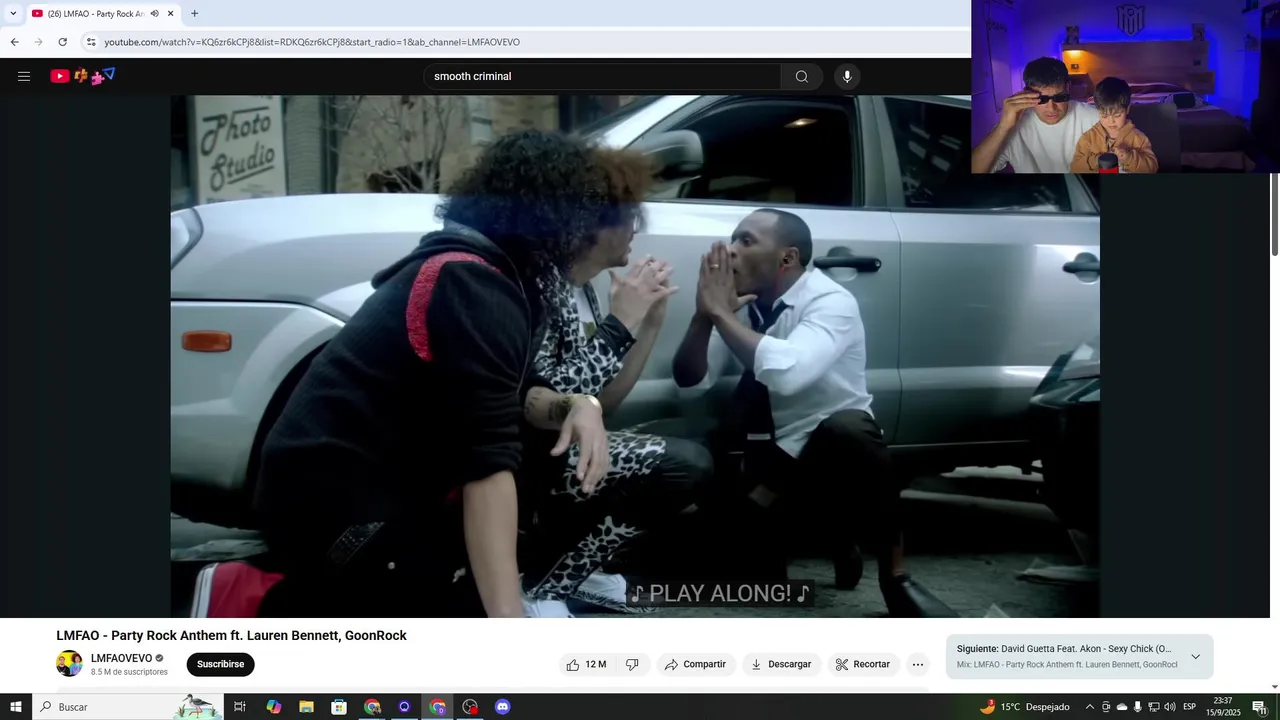Open the LMFAOVEVO channel avatar
The image size is (1280, 720).
(69, 664)
